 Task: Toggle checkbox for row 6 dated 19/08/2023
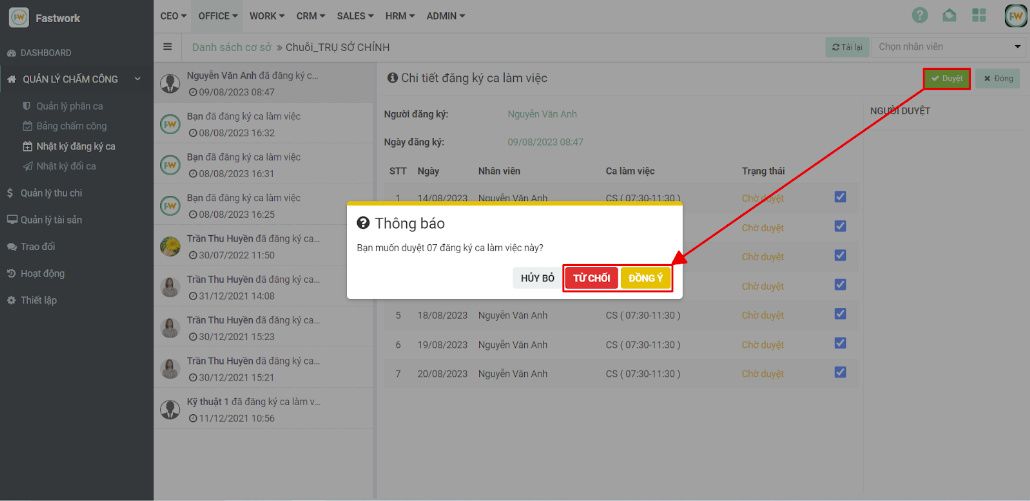(x=840, y=344)
